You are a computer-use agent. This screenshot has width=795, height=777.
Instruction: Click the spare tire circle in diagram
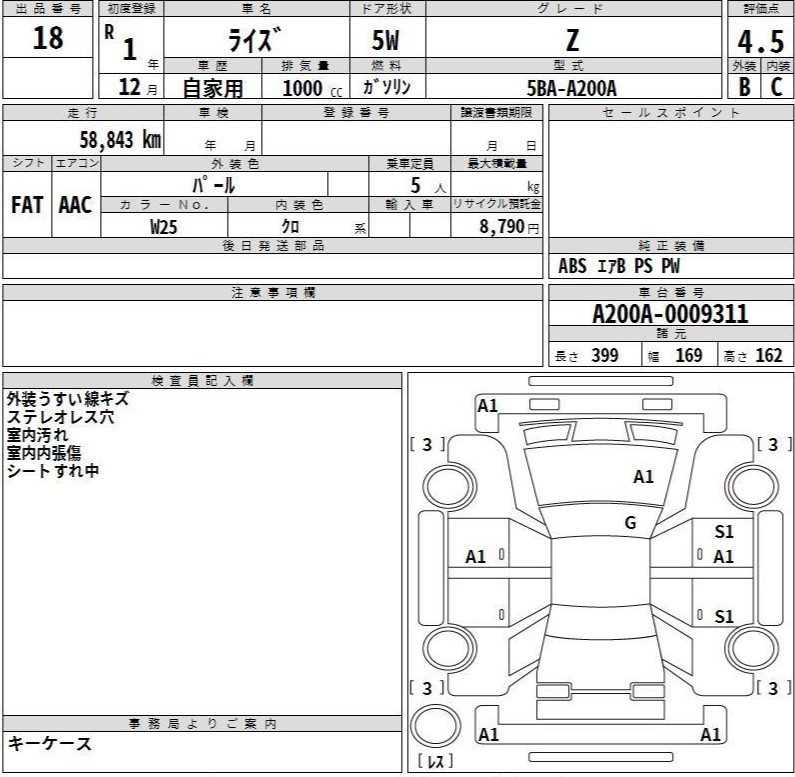coord(435,726)
